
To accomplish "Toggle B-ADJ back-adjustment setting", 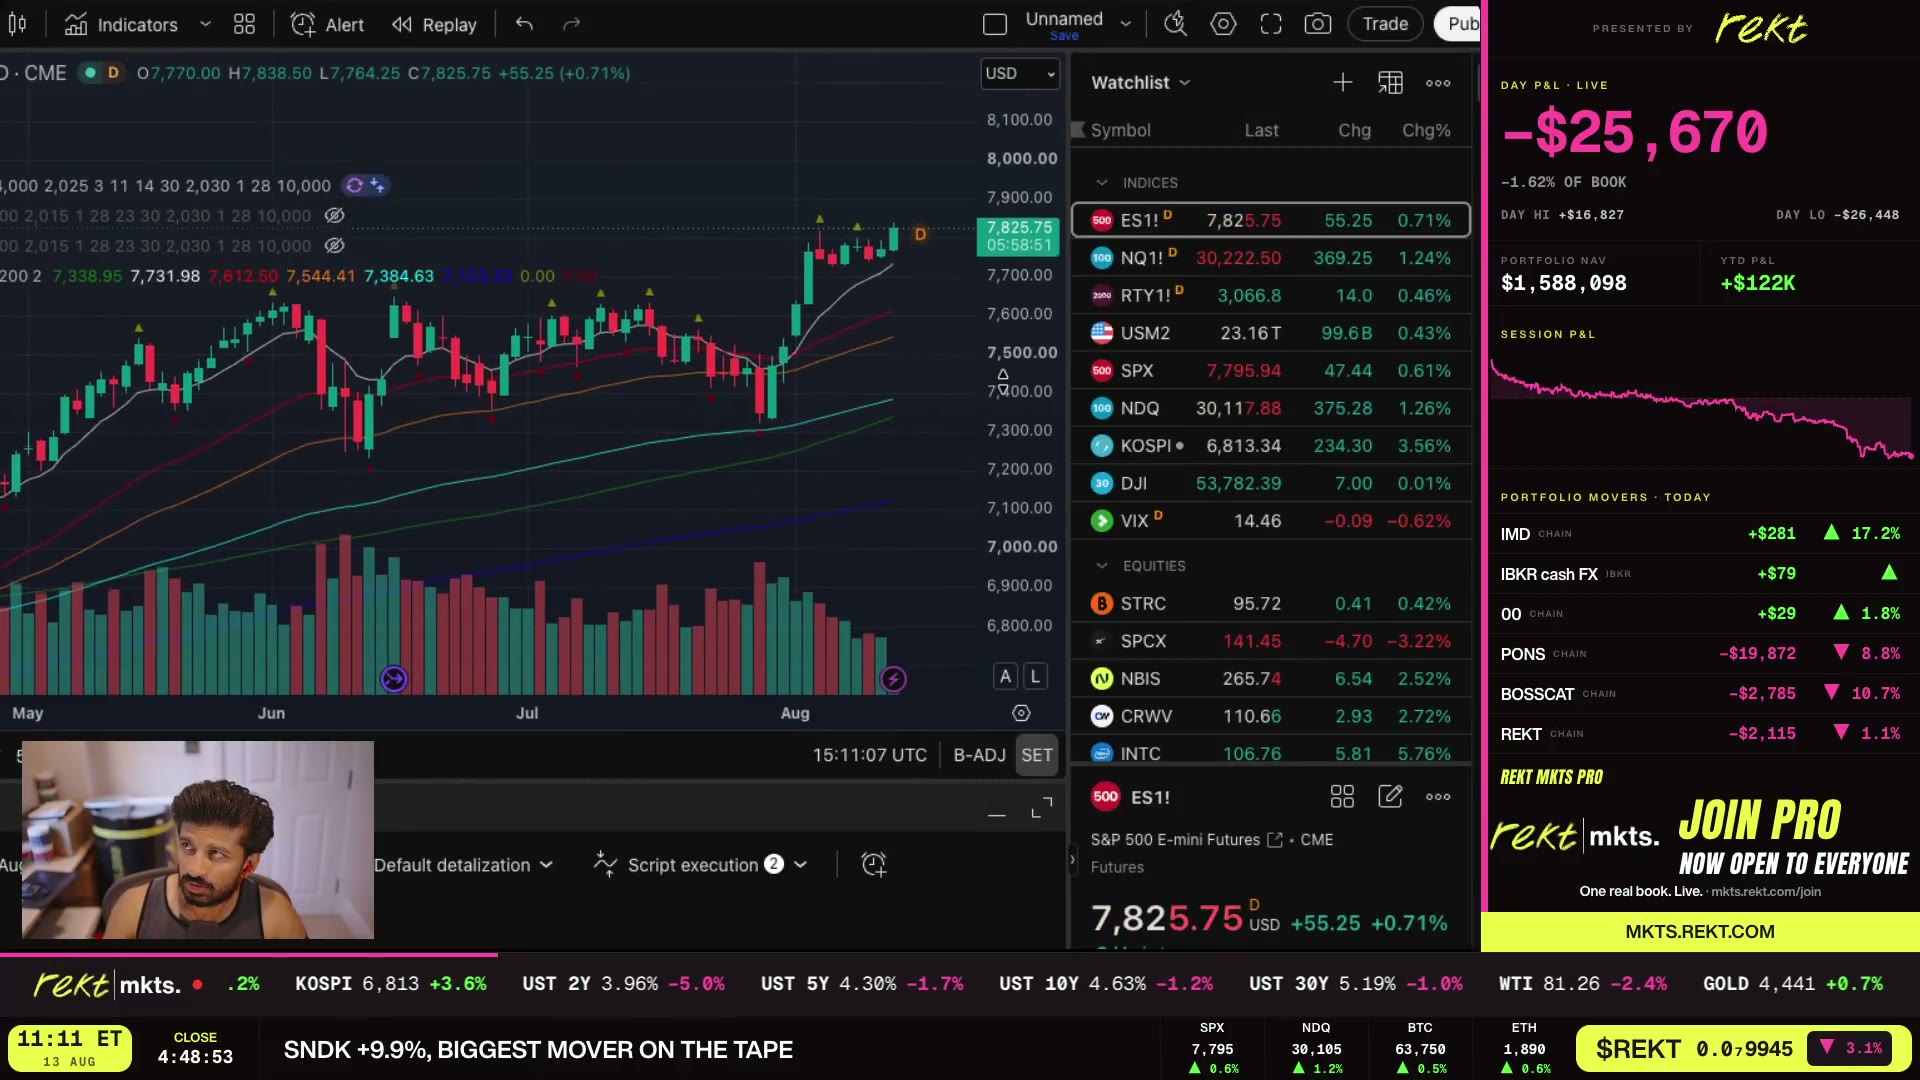I will click(979, 755).
